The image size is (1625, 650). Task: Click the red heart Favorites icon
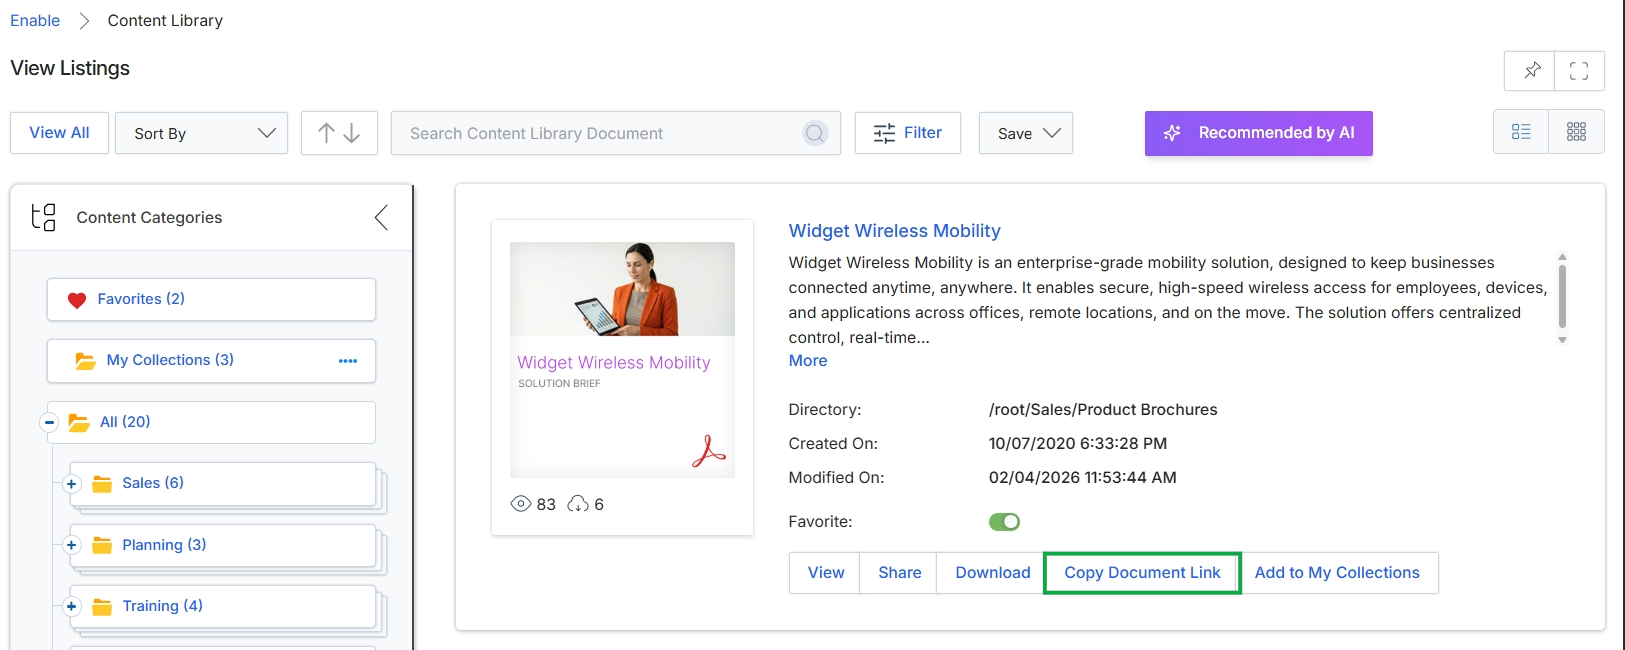(x=77, y=300)
